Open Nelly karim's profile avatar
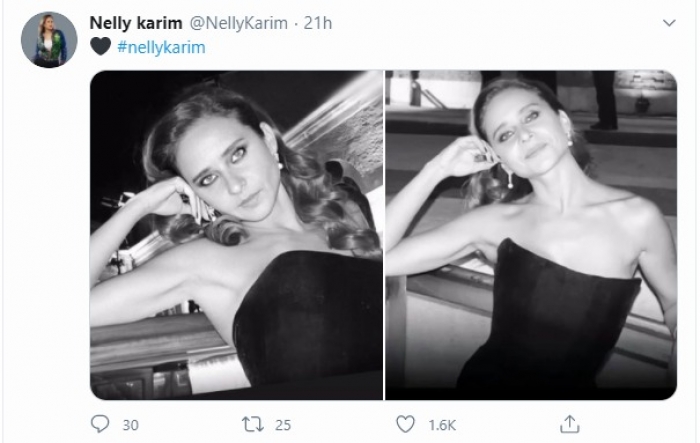The image size is (700, 443). (x=48, y=40)
